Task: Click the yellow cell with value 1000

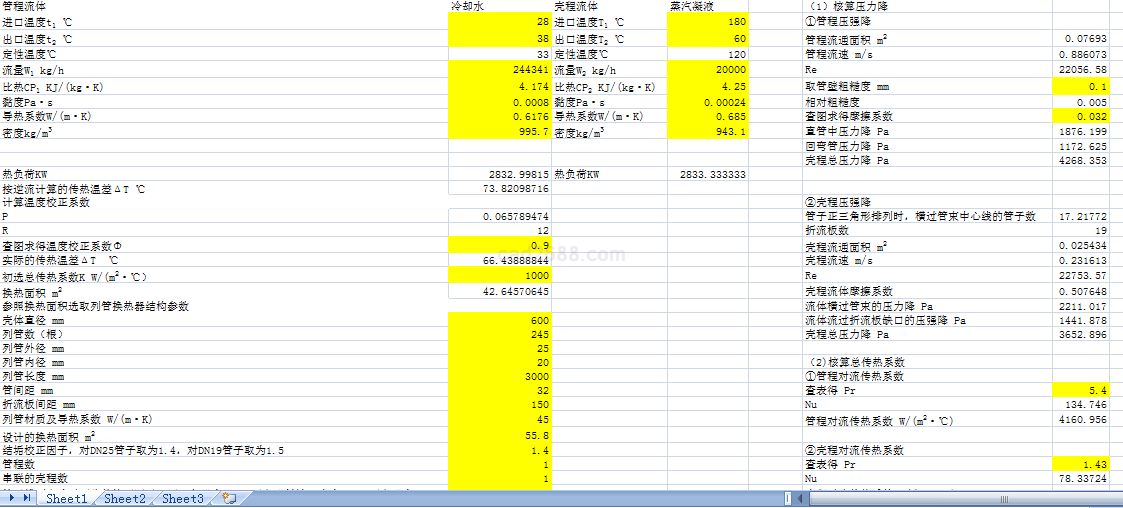Action: 500,275
